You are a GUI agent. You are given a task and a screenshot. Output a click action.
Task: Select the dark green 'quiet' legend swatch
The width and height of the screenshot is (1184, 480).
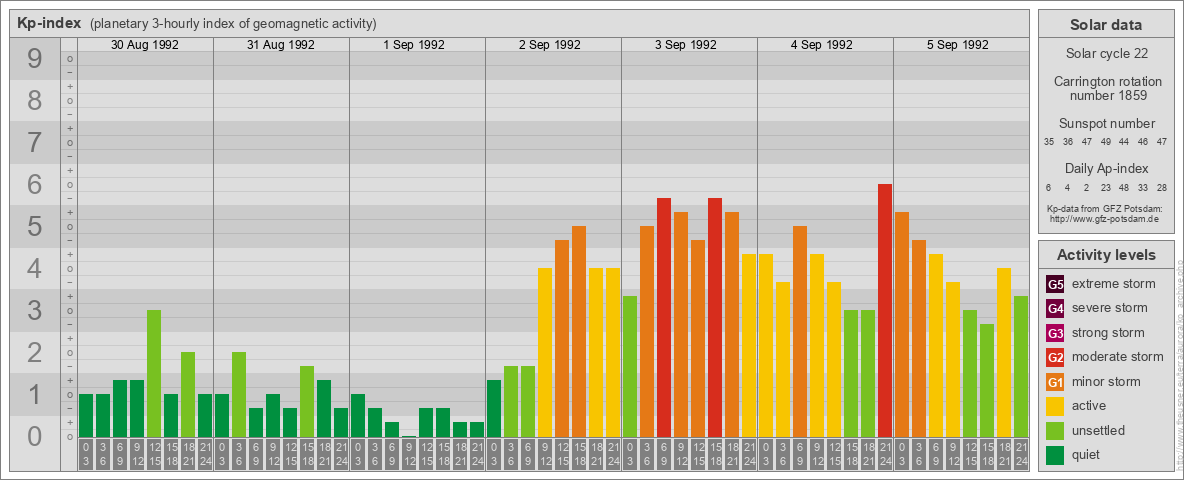coord(1055,454)
